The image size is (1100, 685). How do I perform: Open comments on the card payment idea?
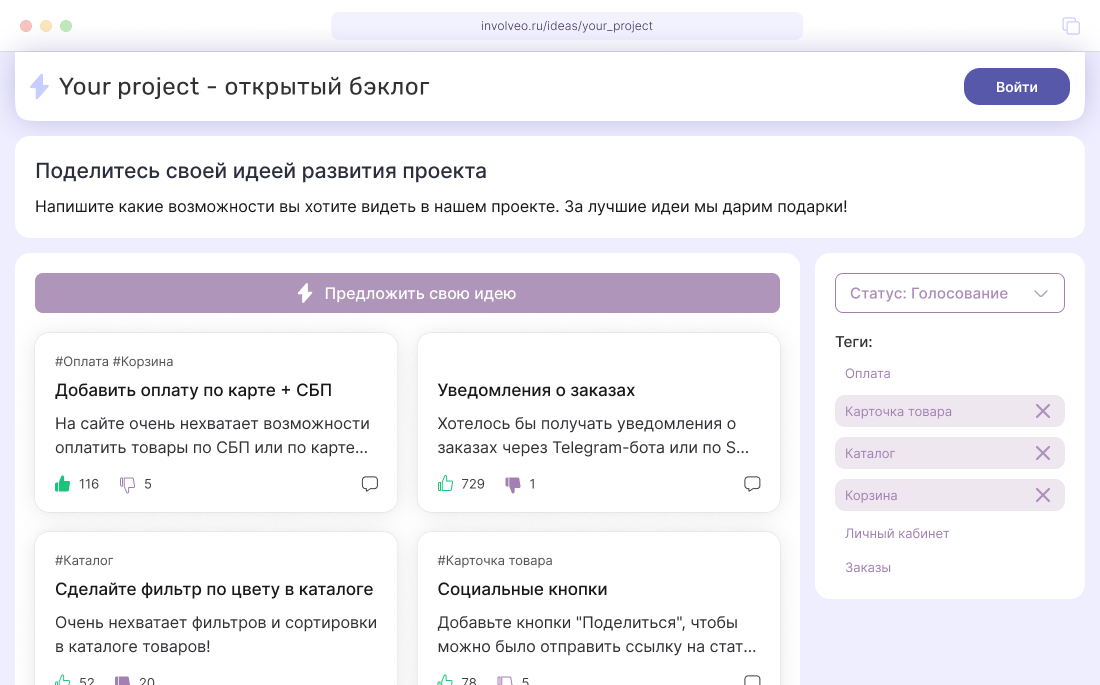(x=370, y=484)
